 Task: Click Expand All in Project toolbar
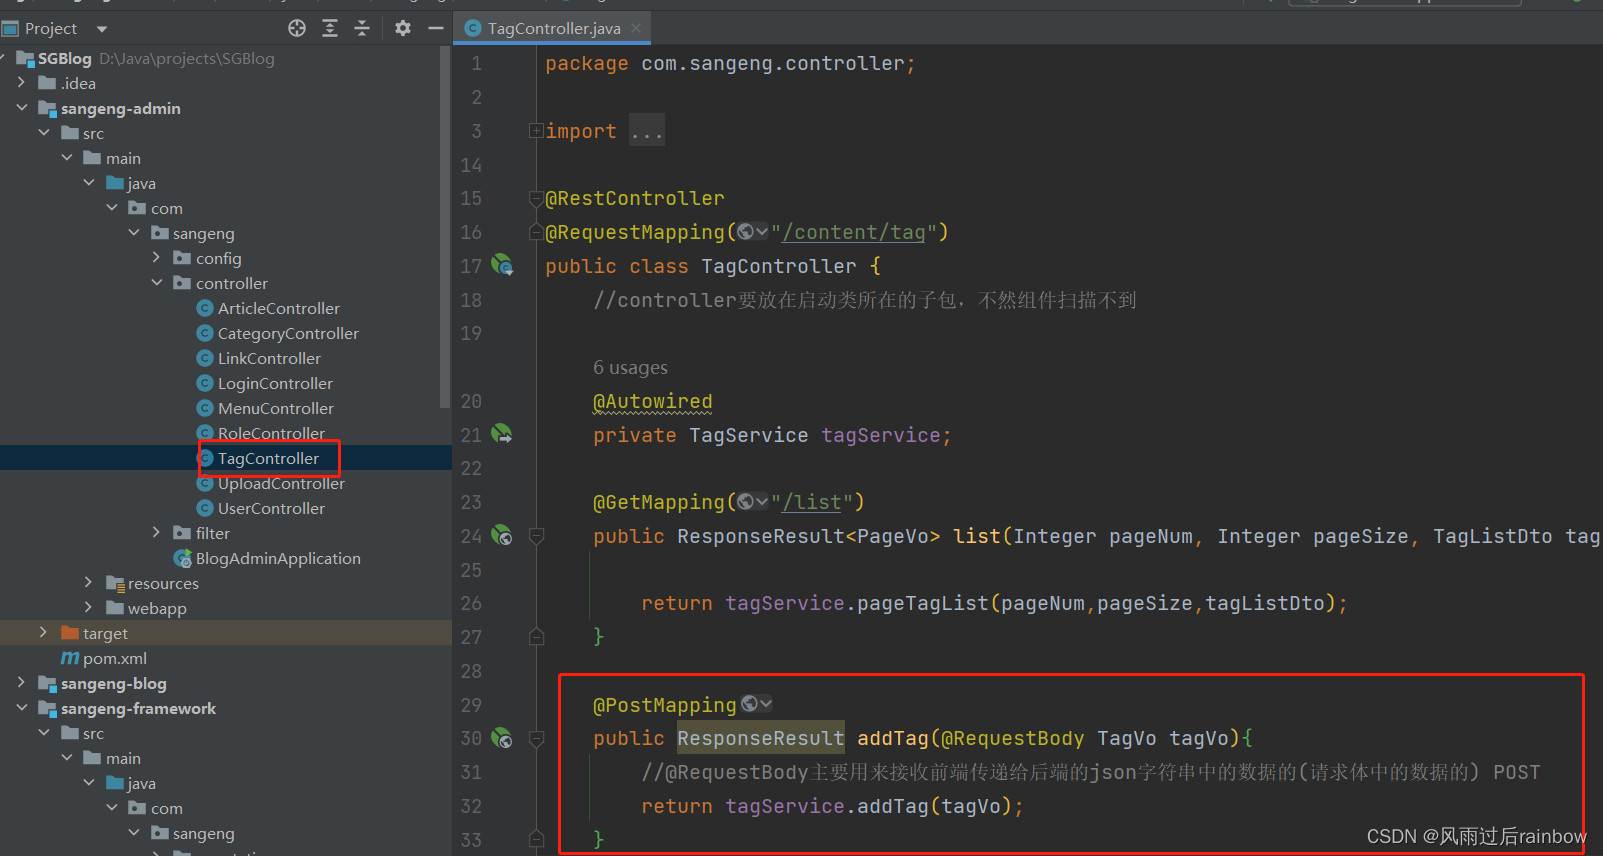pos(330,28)
